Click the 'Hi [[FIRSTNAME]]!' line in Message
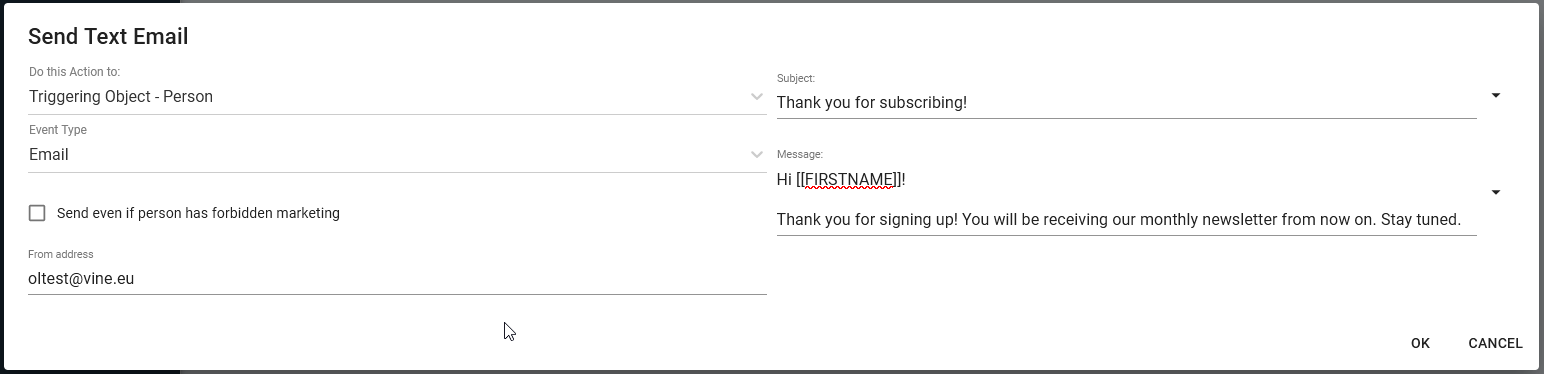This screenshot has height=374, width=1544. (x=841, y=180)
